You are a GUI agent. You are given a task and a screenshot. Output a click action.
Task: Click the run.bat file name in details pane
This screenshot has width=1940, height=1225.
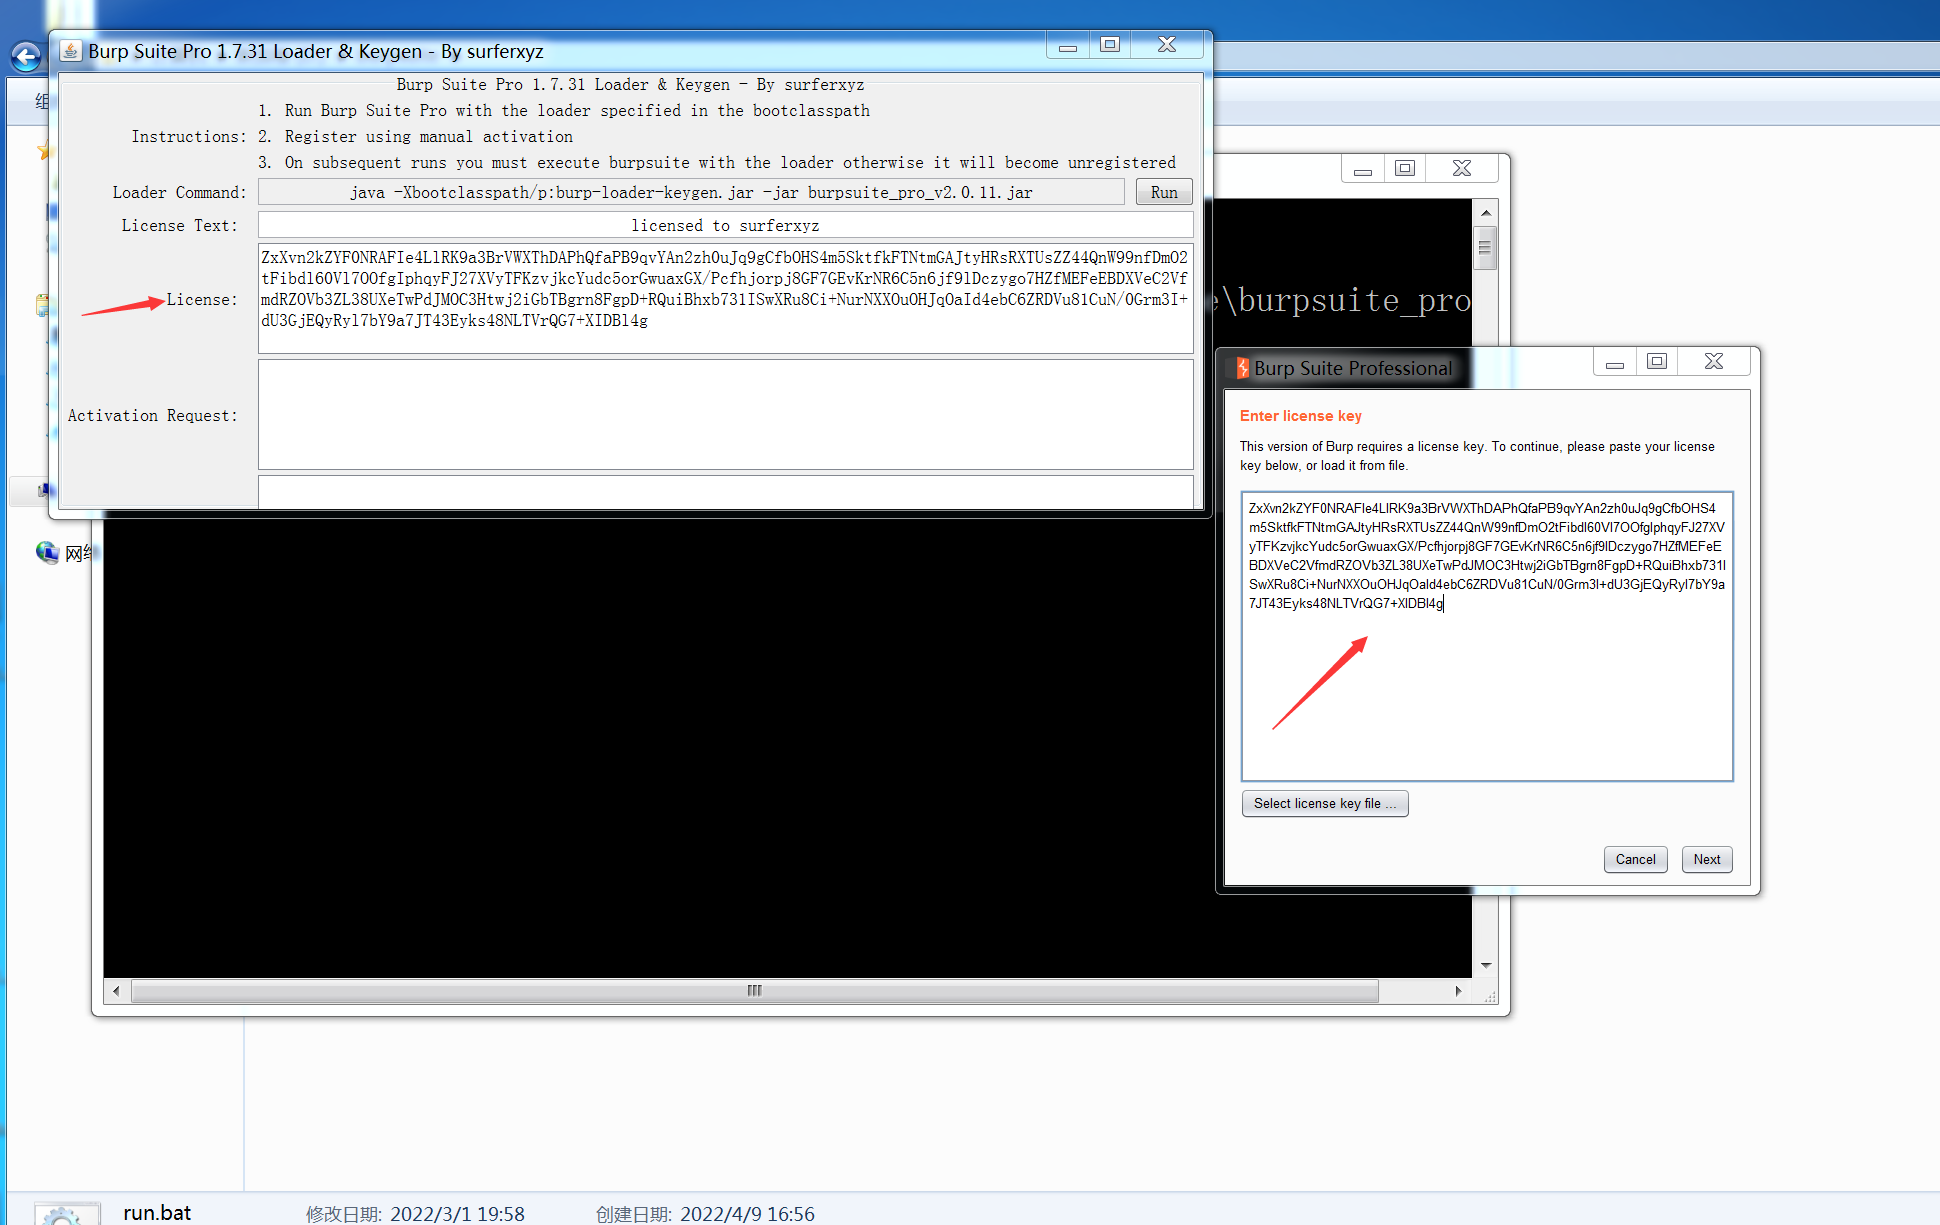pos(157,1212)
